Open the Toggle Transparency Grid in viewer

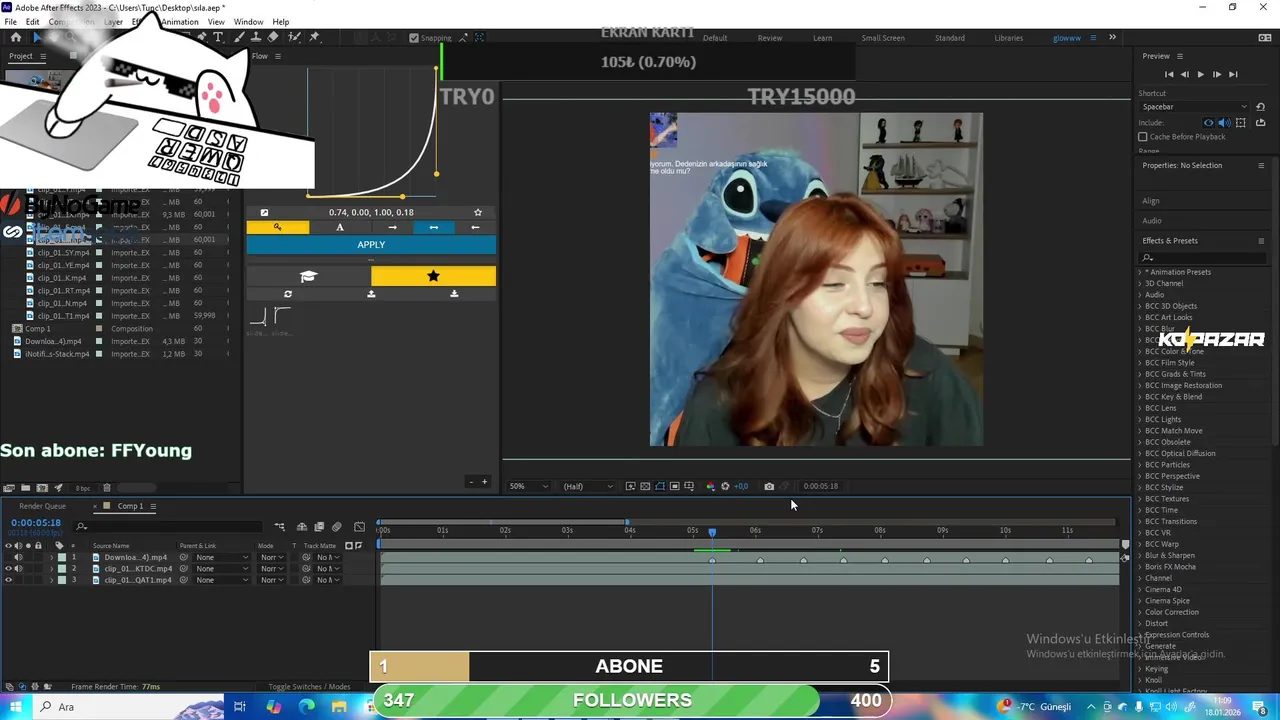[645, 486]
